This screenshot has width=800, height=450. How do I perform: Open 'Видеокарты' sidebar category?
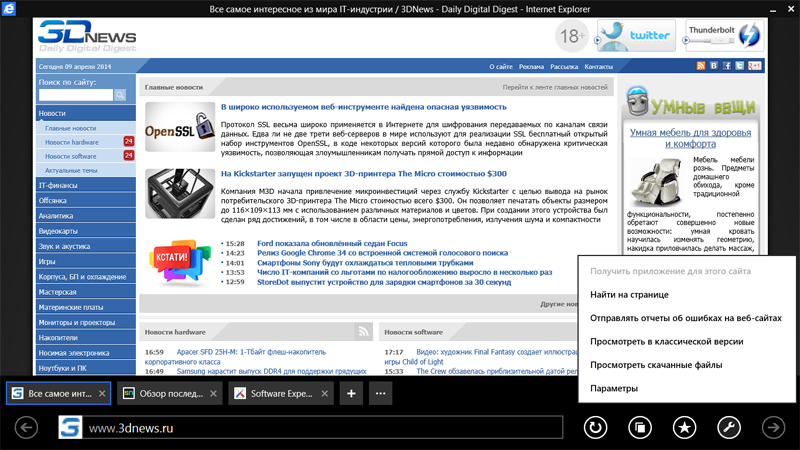(86, 231)
